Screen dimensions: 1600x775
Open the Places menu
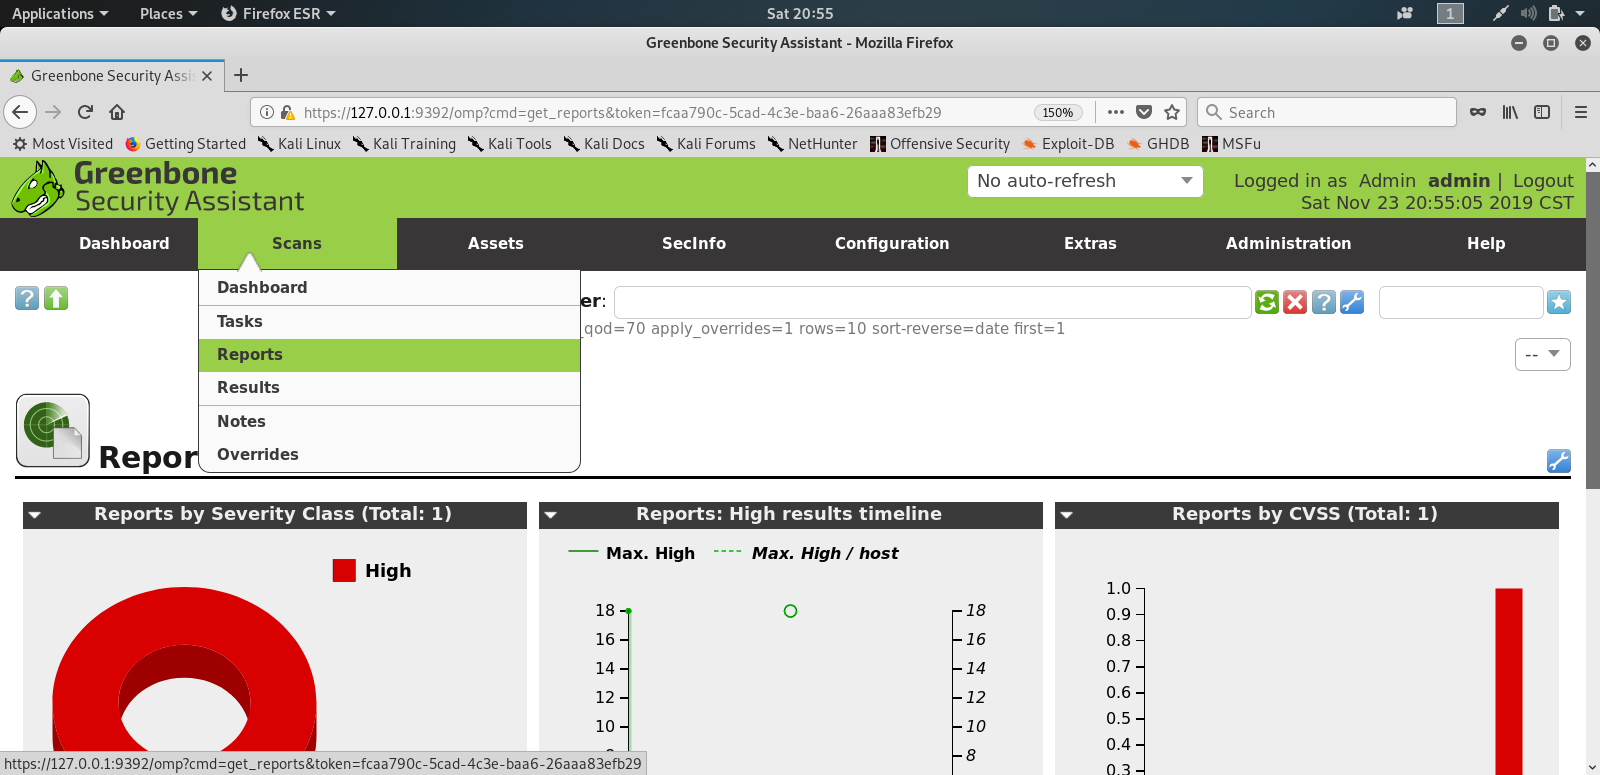click(x=168, y=13)
